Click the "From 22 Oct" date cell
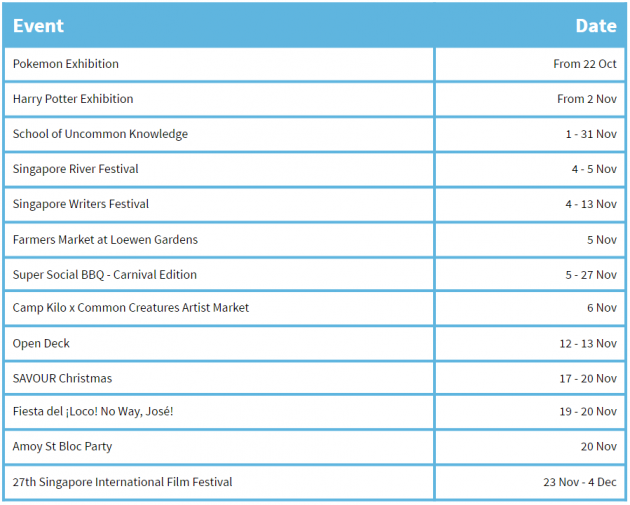Screen dimensions: 630x505 [x=584, y=64]
